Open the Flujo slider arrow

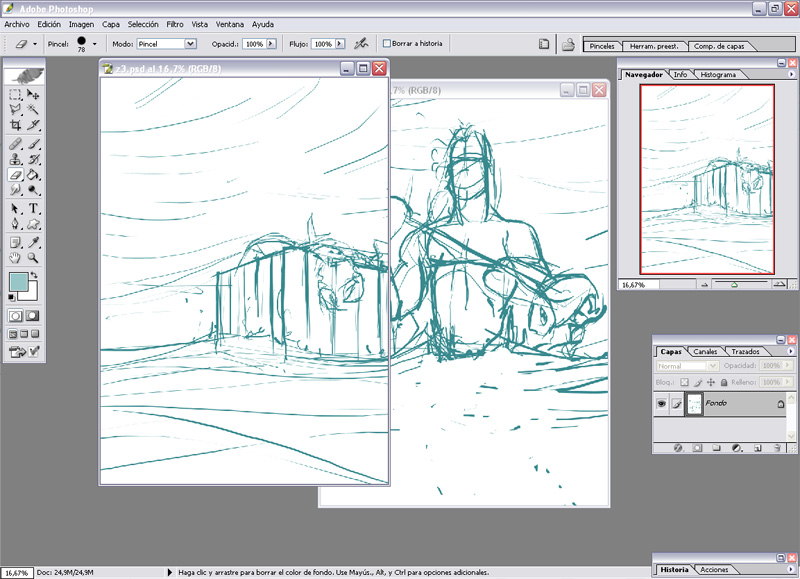tap(340, 44)
